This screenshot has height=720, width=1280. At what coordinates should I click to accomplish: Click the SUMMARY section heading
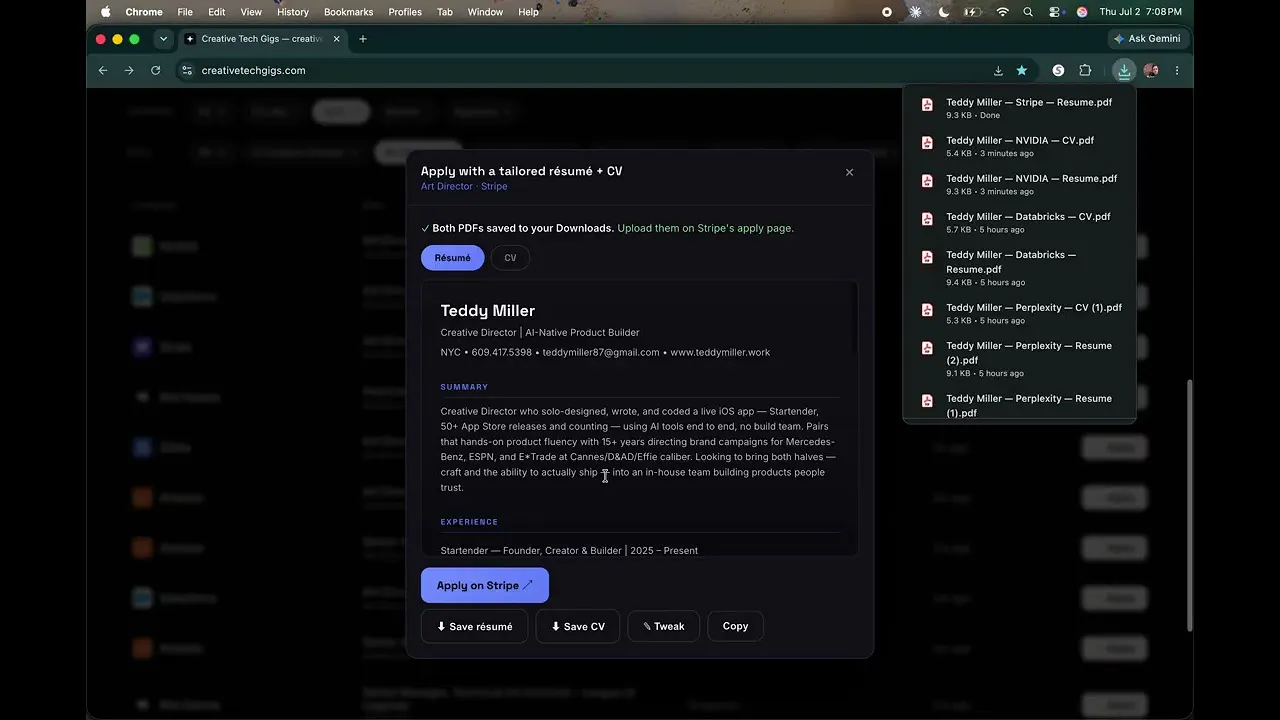[464, 387]
